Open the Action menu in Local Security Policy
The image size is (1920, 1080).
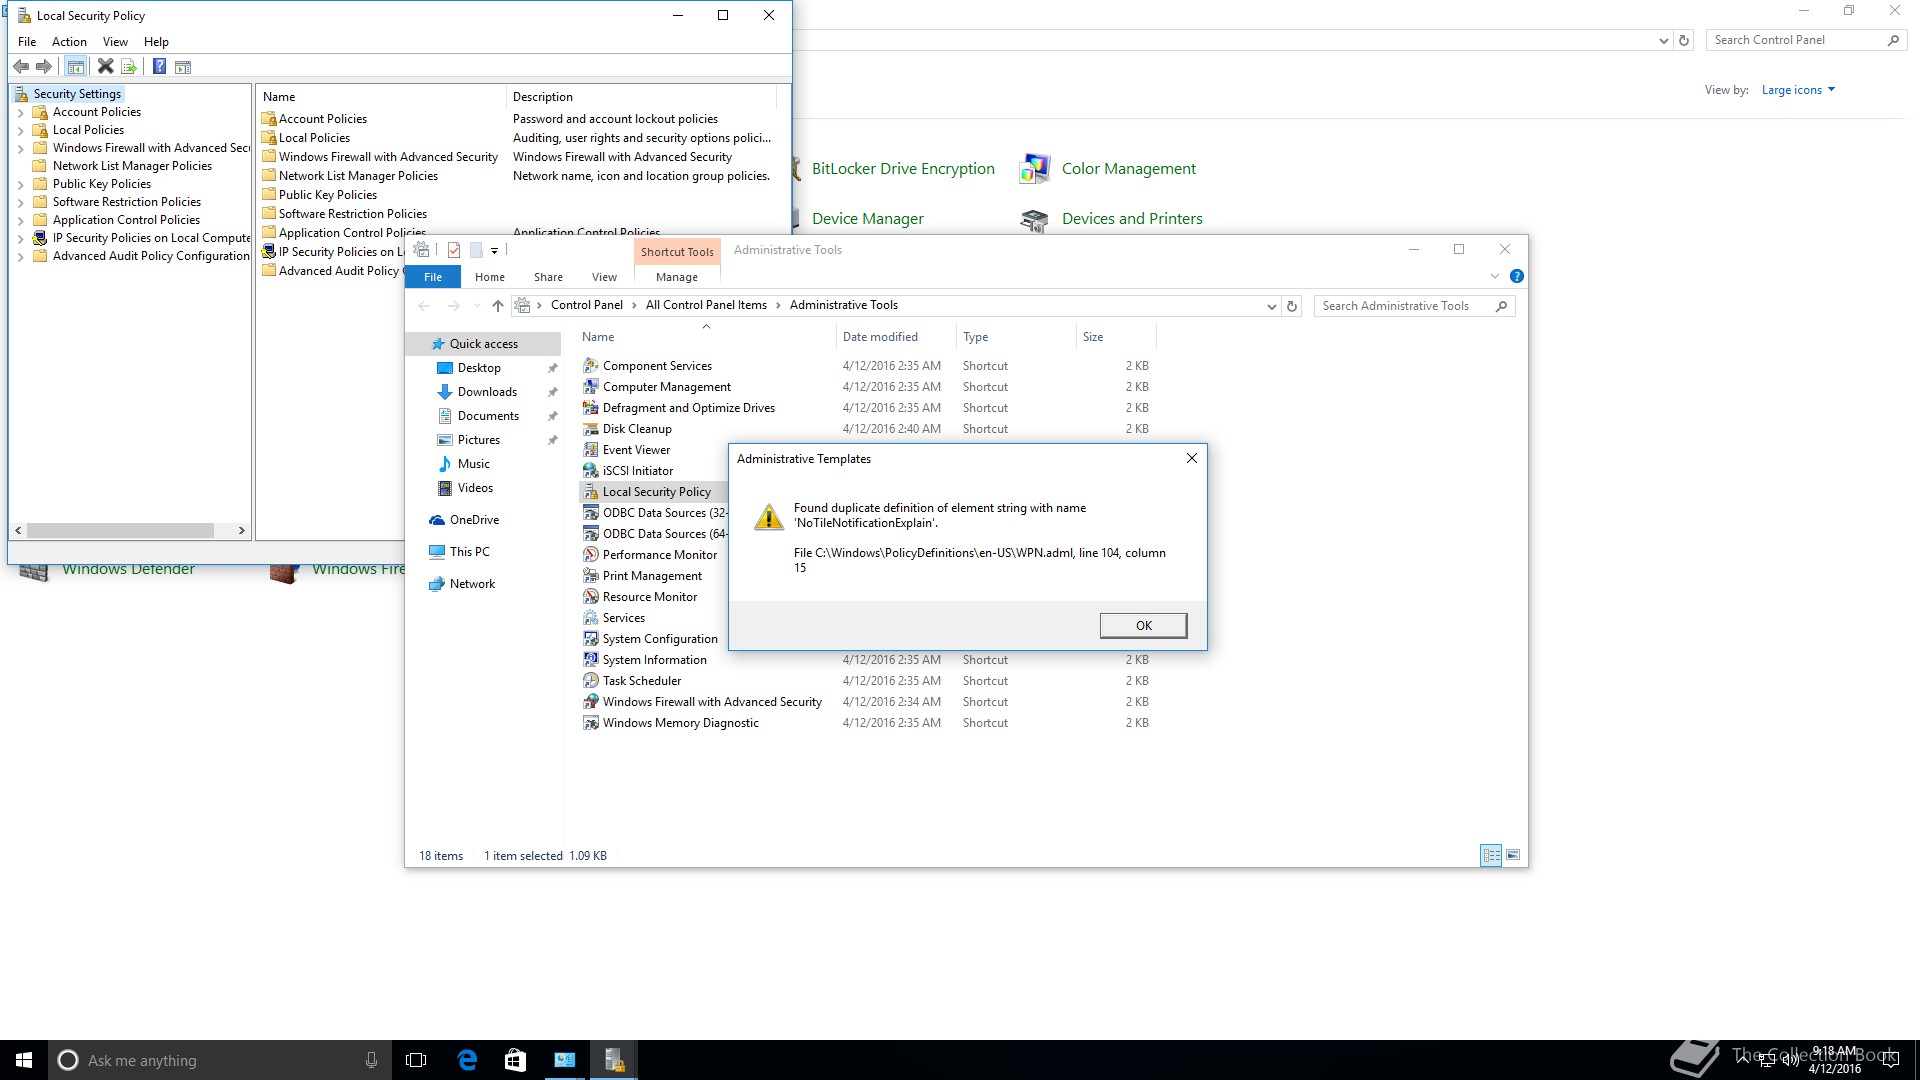[x=69, y=42]
